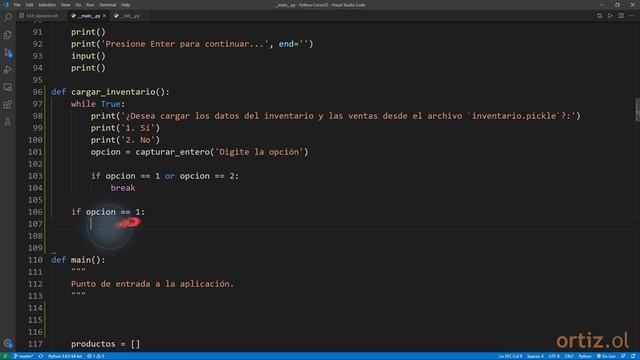Click the VS Code logo in title bar
The width and height of the screenshot is (640, 360).
(x=6, y=5)
